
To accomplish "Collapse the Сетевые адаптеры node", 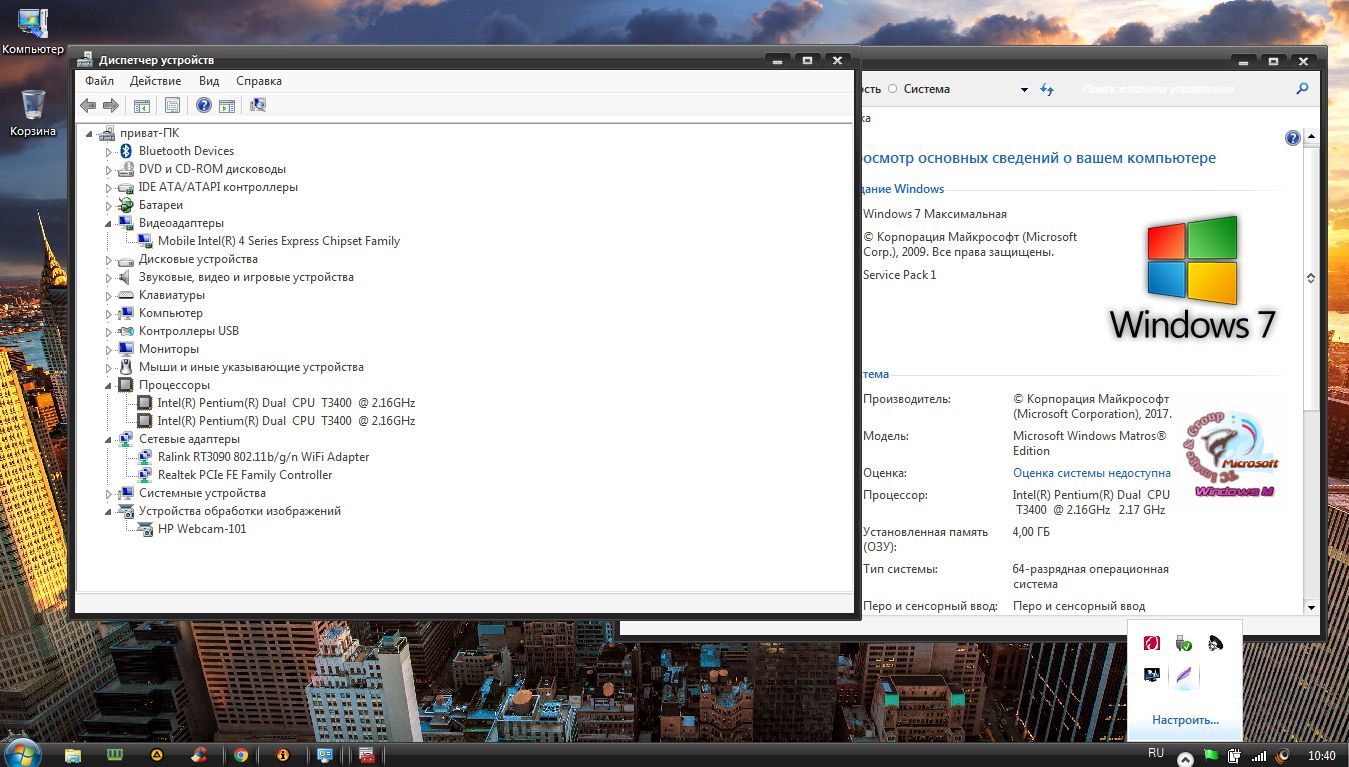I will (x=109, y=439).
